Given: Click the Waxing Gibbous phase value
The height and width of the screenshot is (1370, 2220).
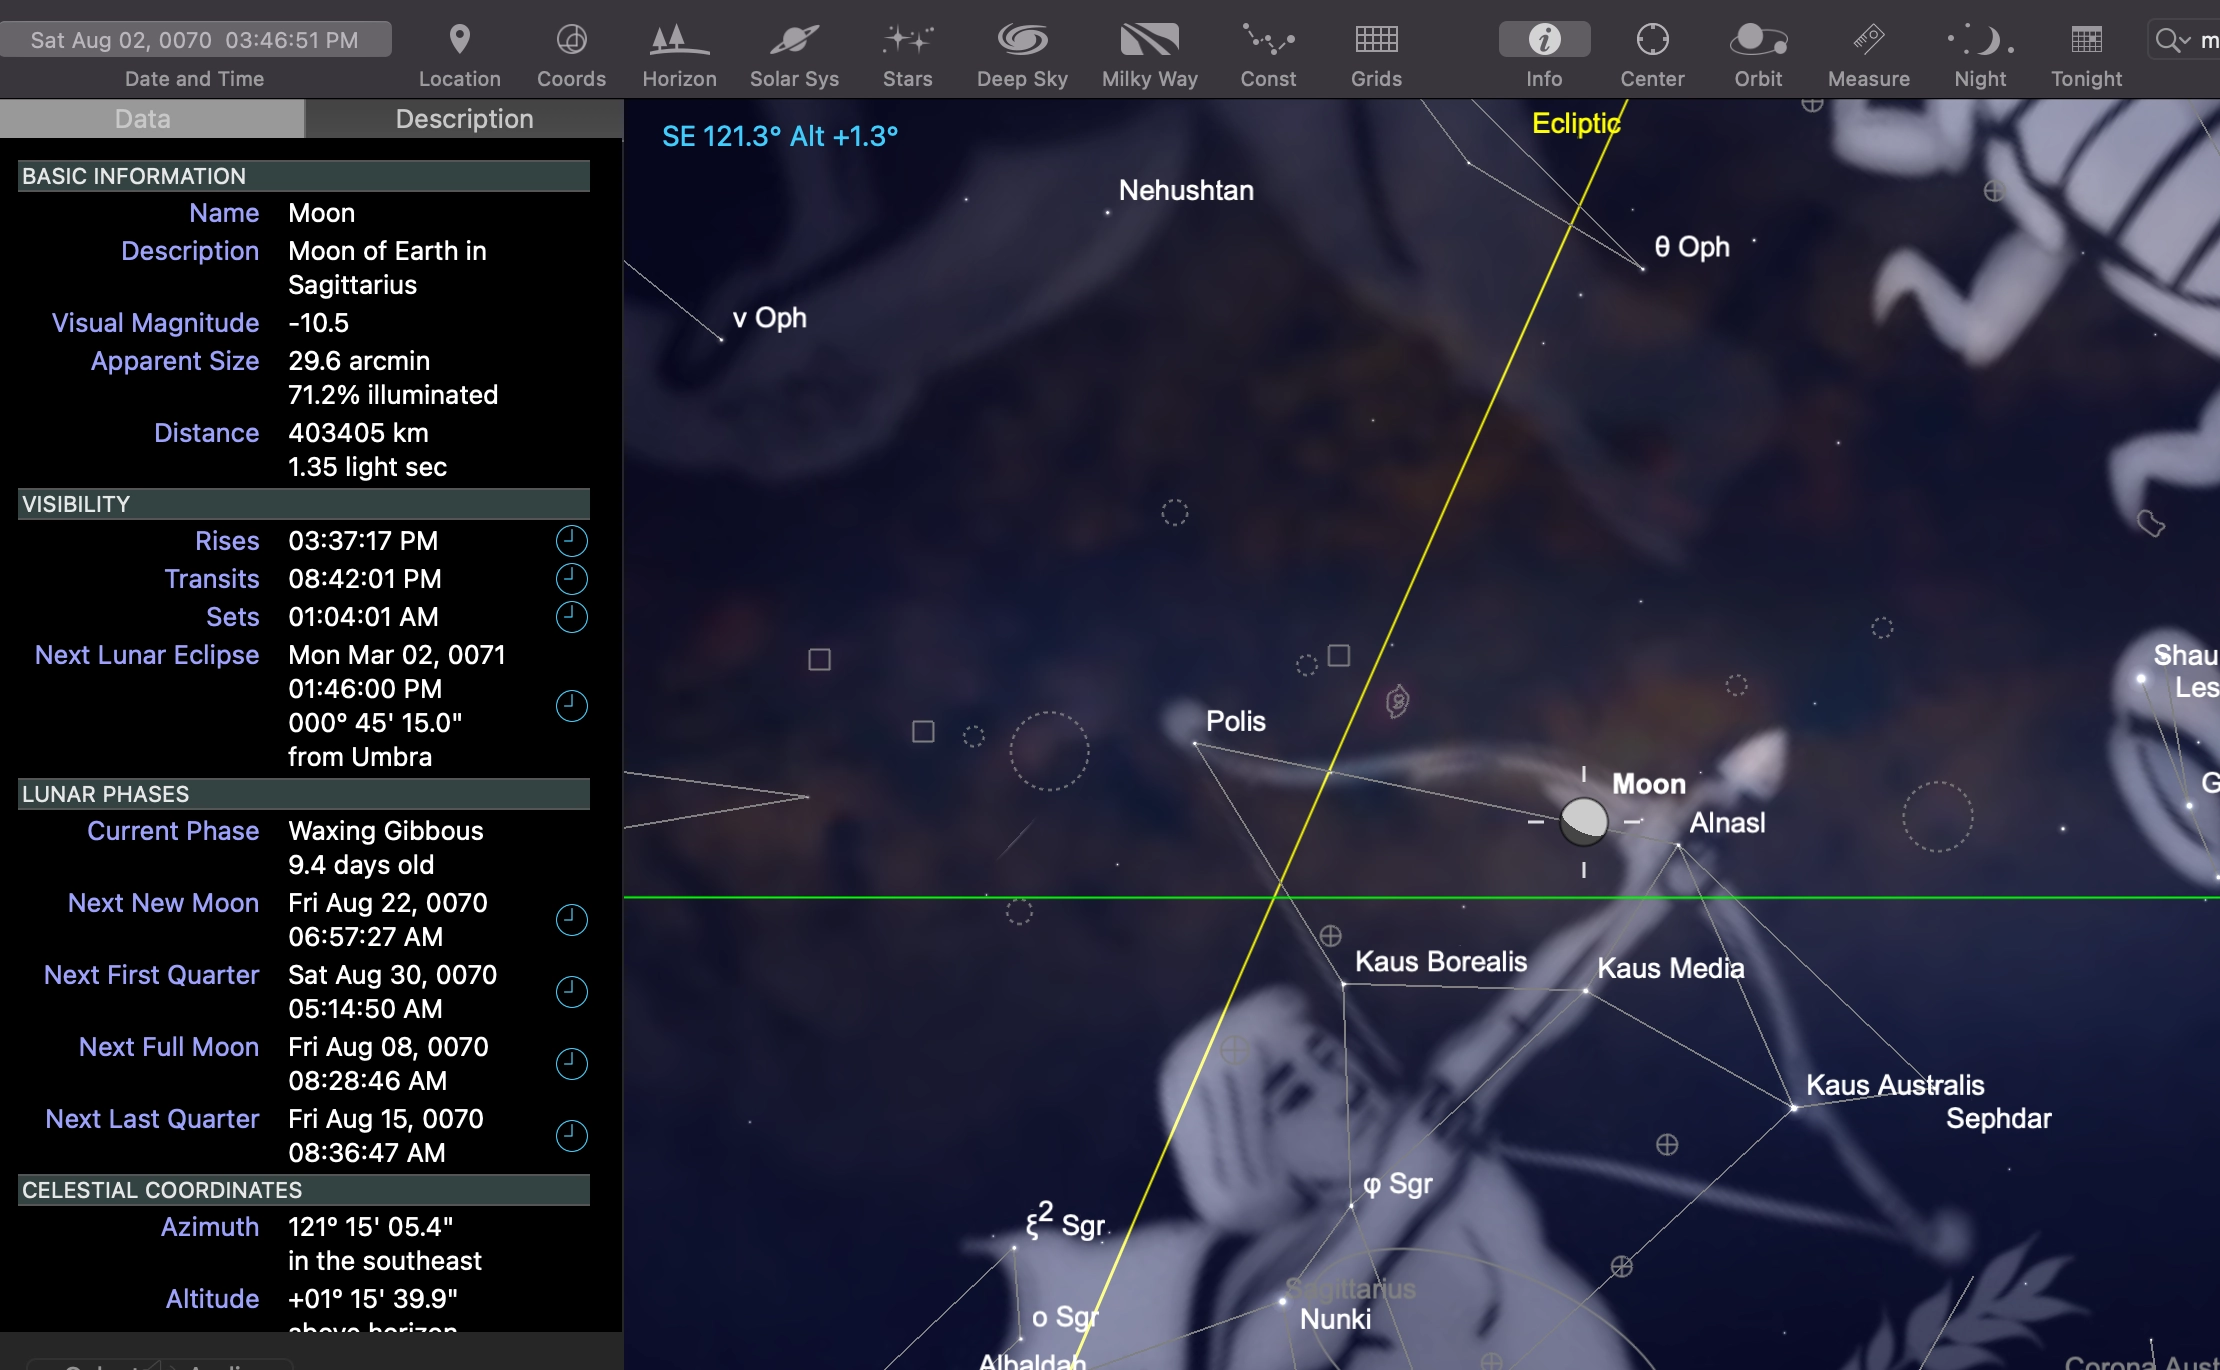Looking at the screenshot, I should [x=385, y=831].
